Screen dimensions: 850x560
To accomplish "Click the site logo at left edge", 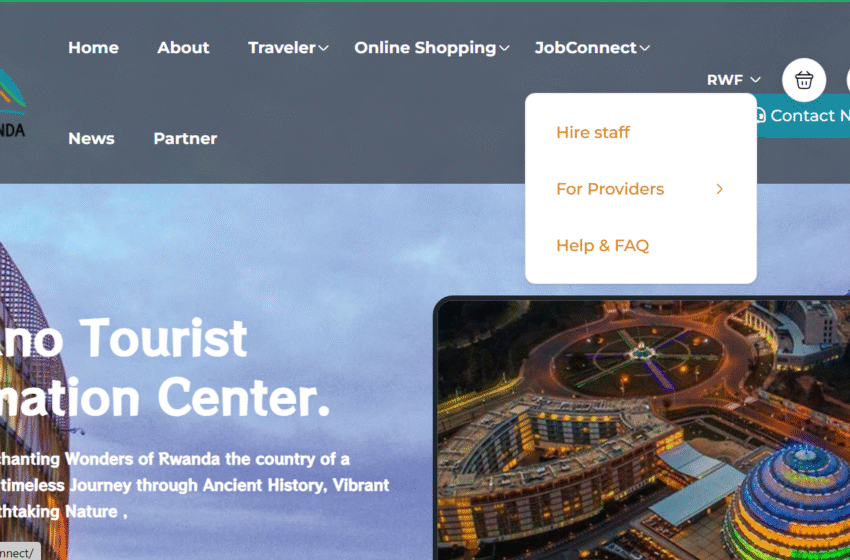I will click(12, 103).
